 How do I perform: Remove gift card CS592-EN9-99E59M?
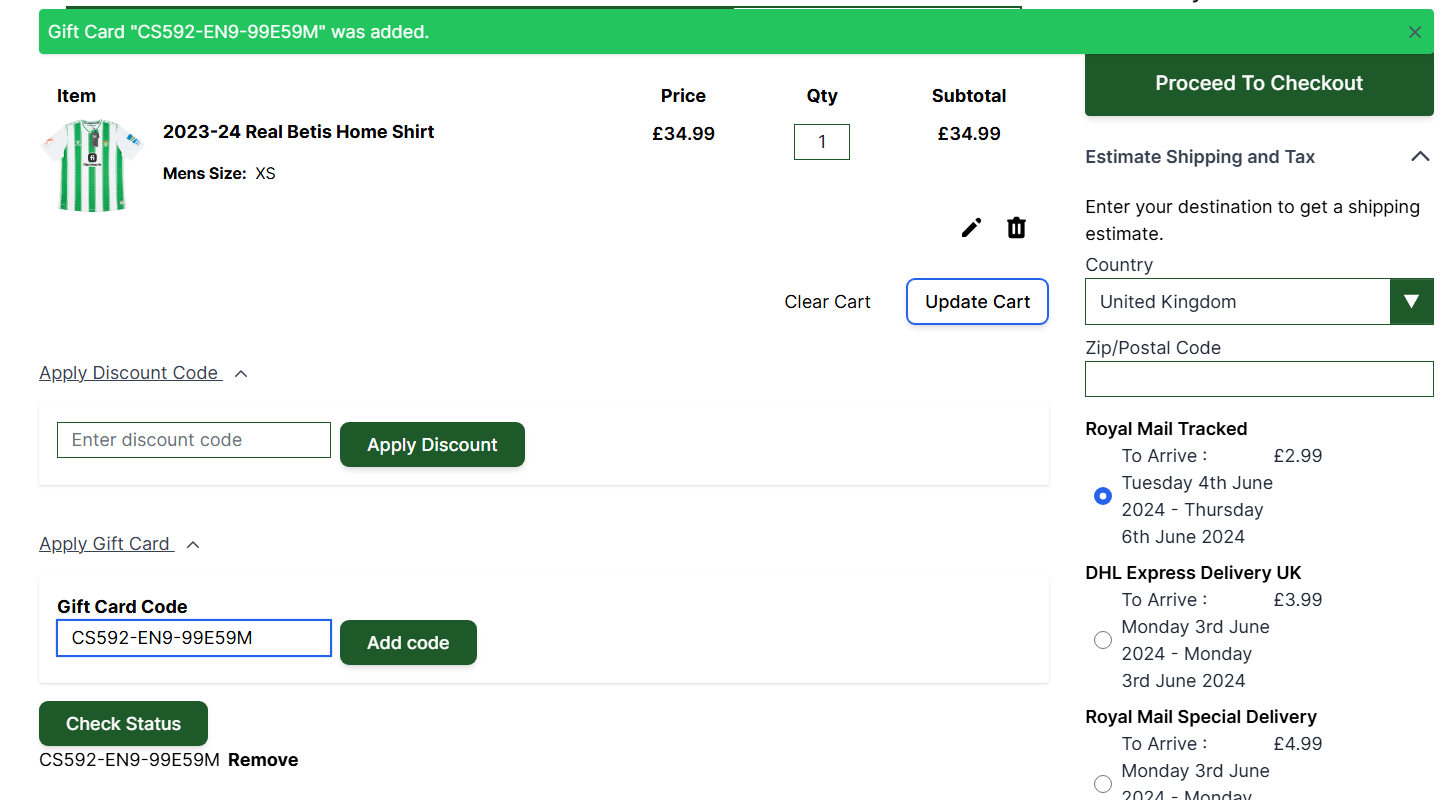(263, 760)
